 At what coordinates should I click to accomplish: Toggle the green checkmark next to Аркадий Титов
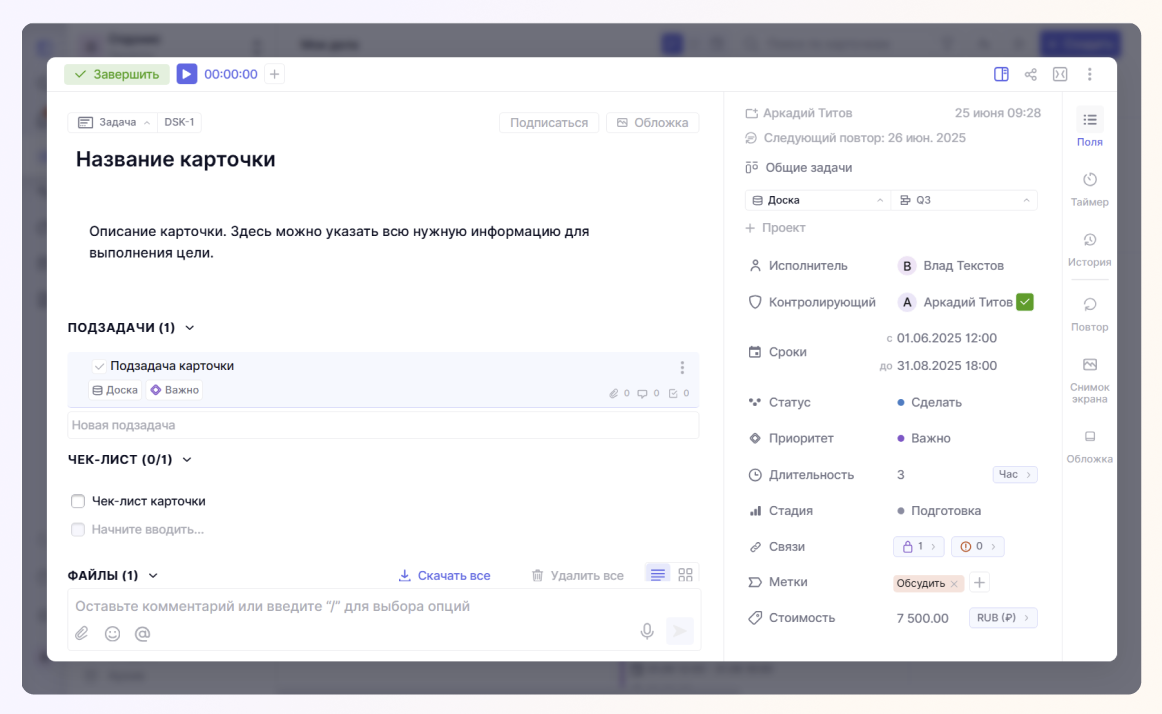[1024, 302]
